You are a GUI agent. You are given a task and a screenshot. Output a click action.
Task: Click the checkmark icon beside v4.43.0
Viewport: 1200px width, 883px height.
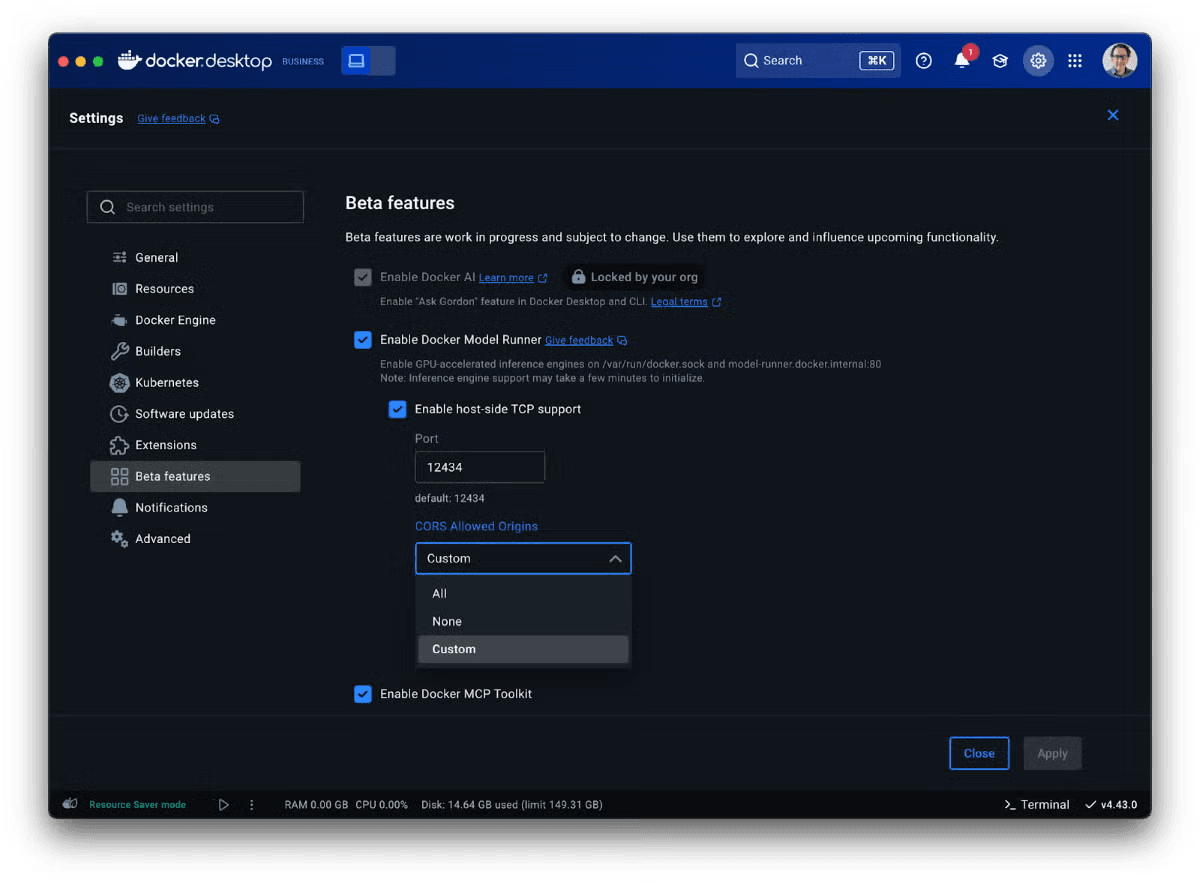click(x=1091, y=805)
